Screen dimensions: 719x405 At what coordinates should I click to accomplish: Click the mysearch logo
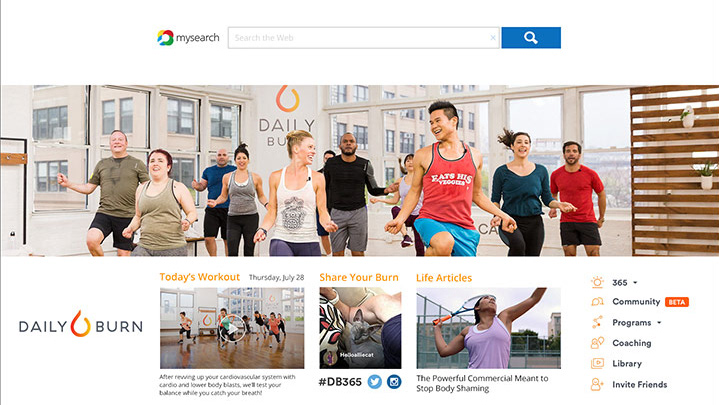[x=188, y=38]
